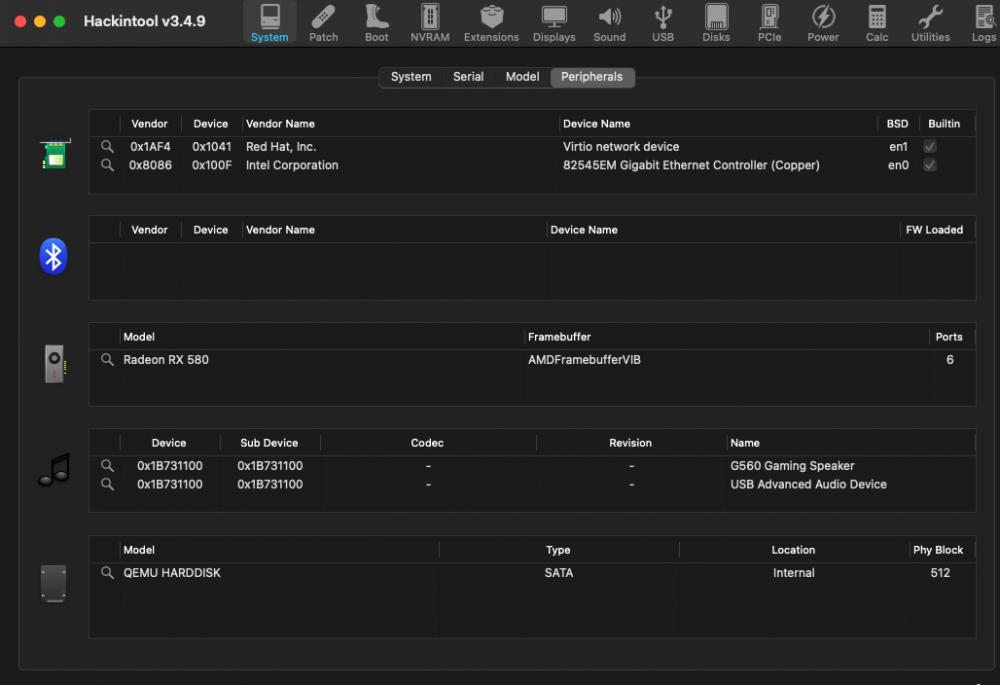Image resolution: width=1000 pixels, height=685 pixels.
Task: Click device ID 0x100F cell
Action: 212,165
